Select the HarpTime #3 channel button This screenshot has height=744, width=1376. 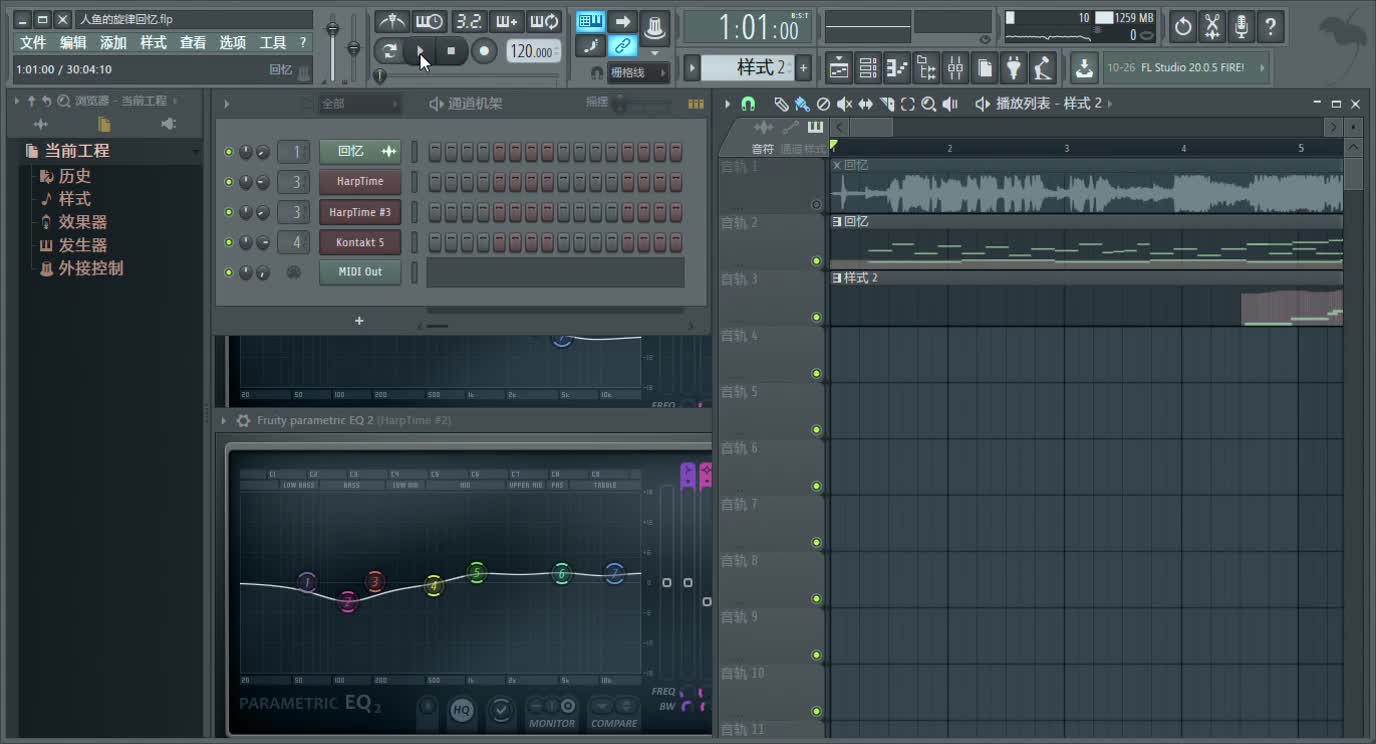point(360,212)
